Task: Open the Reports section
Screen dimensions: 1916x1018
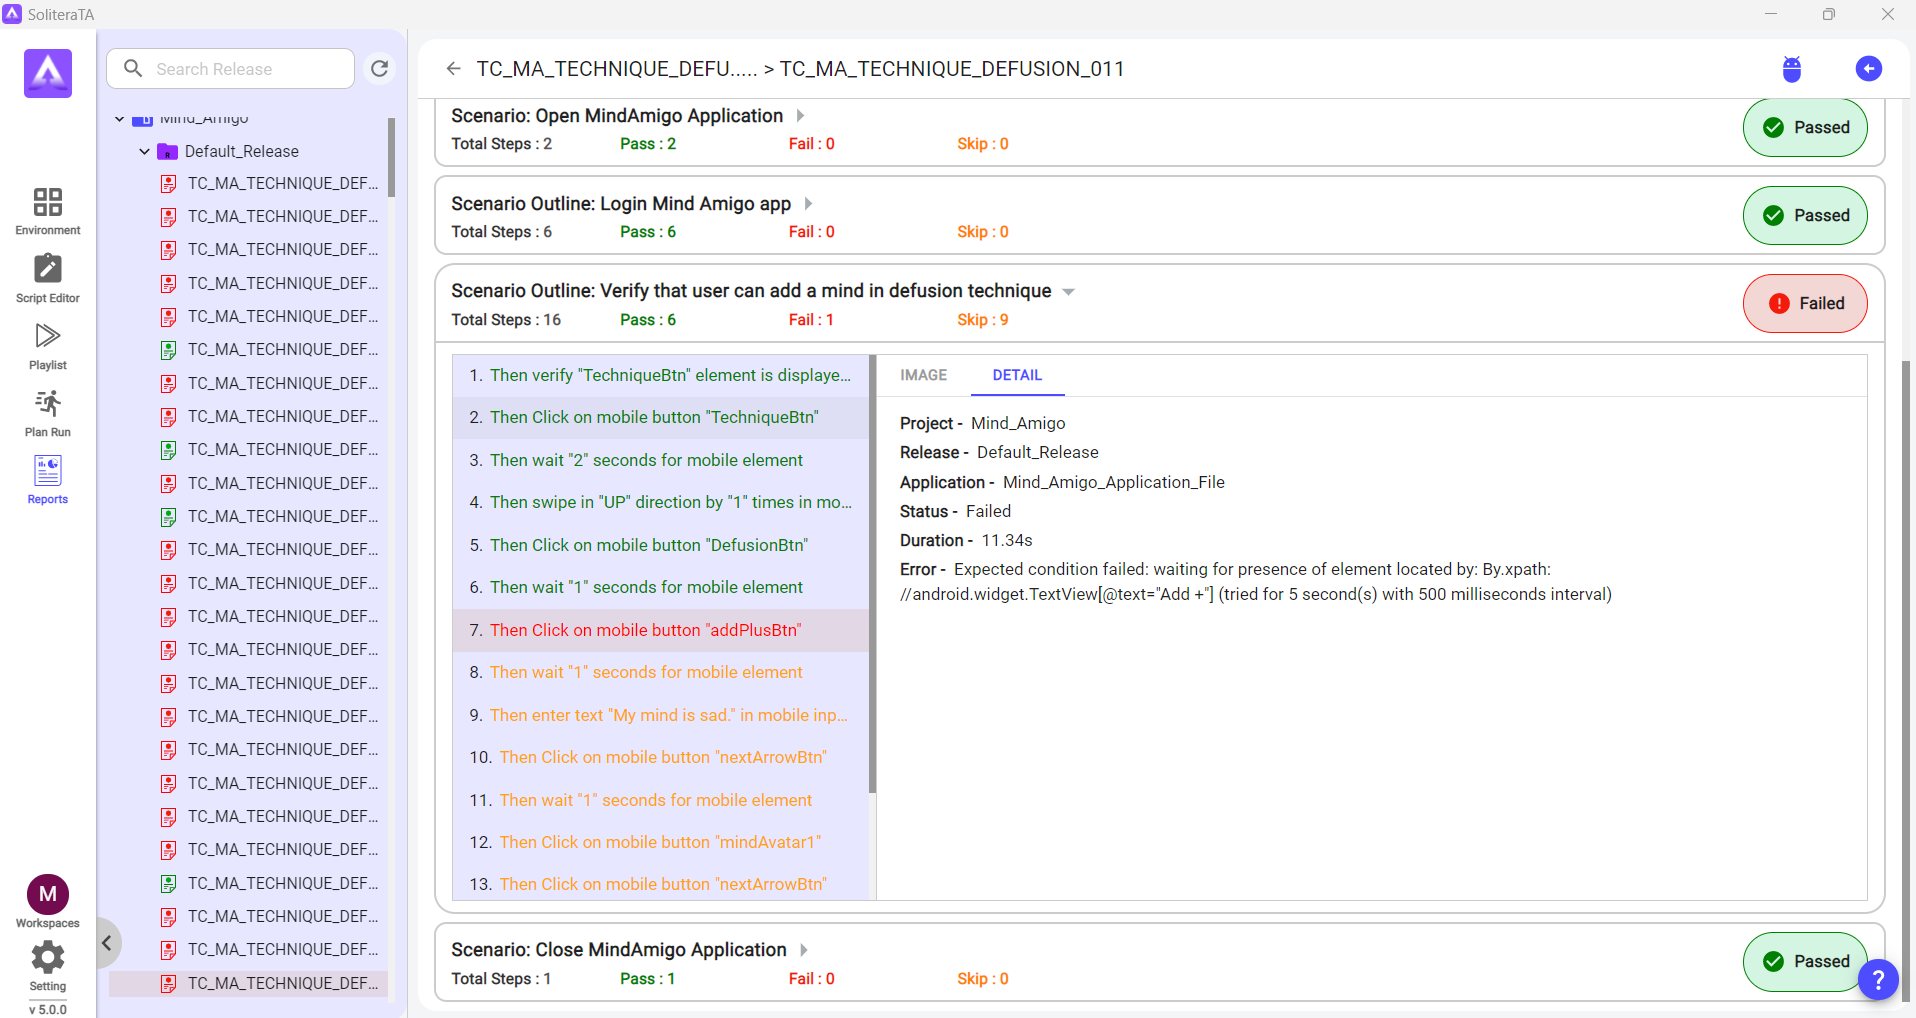Action: [48, 480]
